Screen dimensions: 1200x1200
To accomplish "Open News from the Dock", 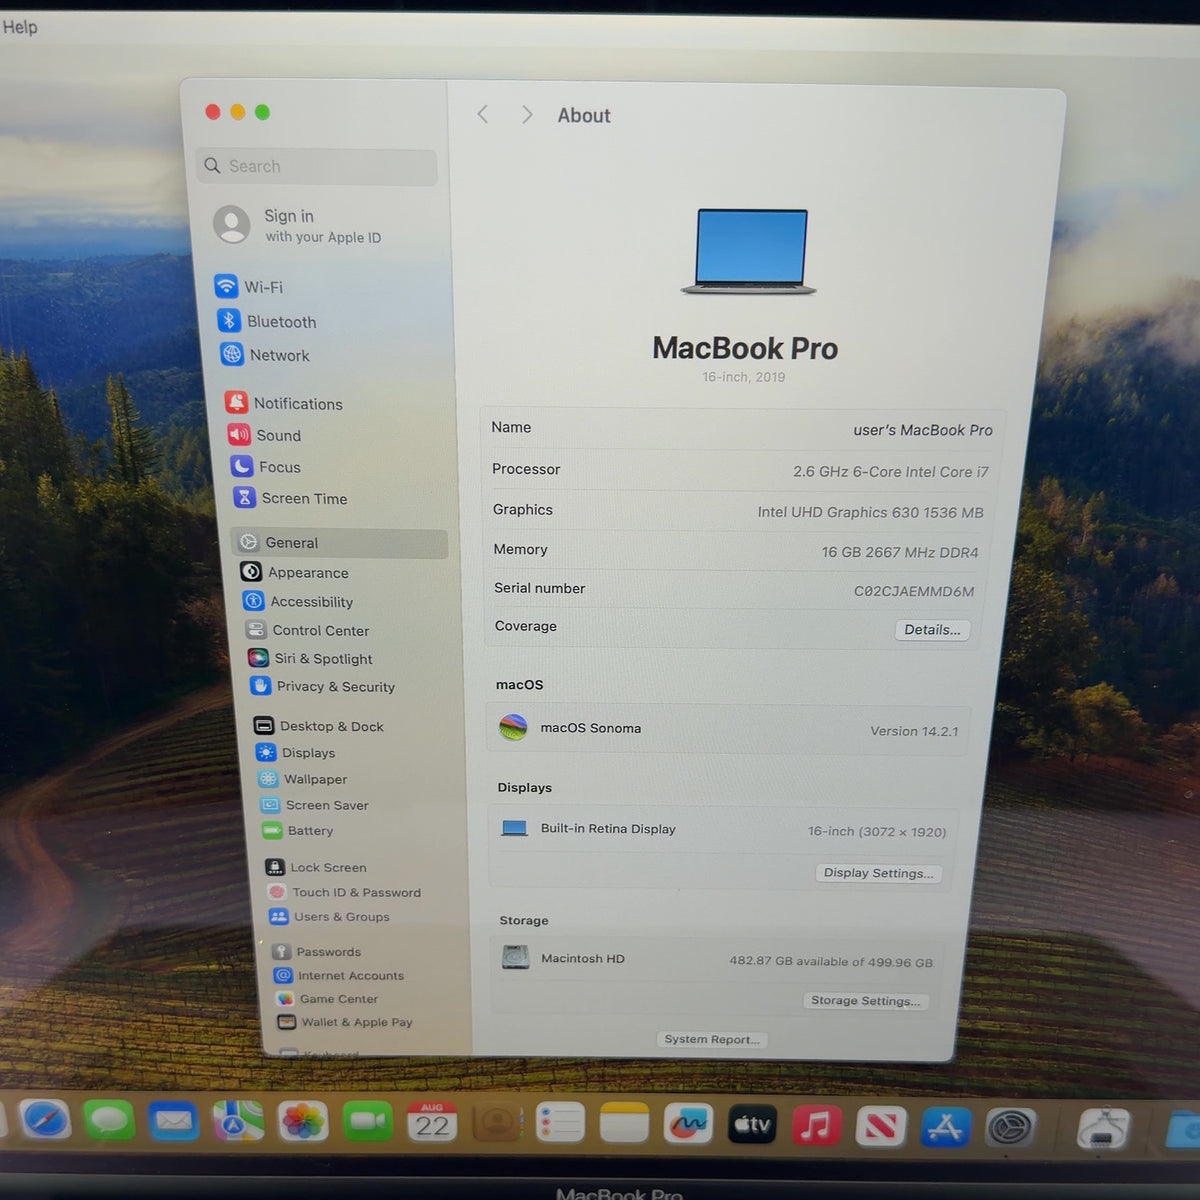I will (x=881, y=1127).
